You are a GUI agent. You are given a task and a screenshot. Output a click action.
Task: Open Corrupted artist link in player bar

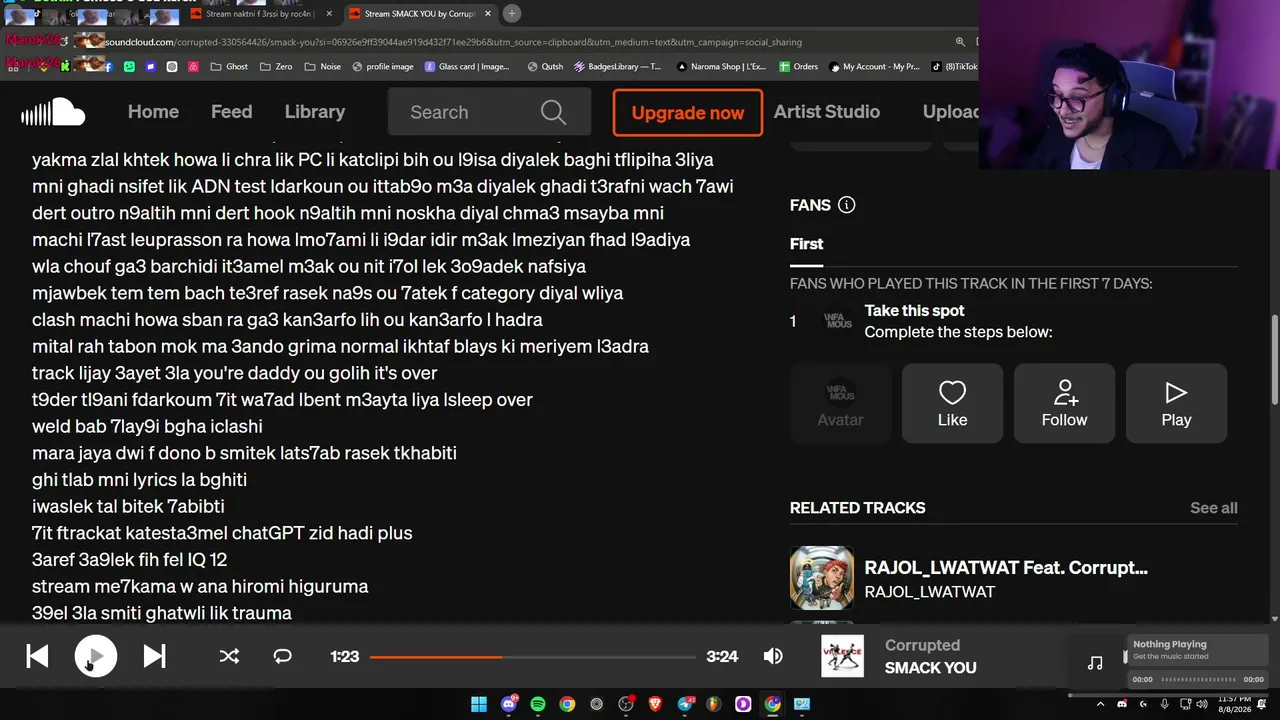point(922,645)
